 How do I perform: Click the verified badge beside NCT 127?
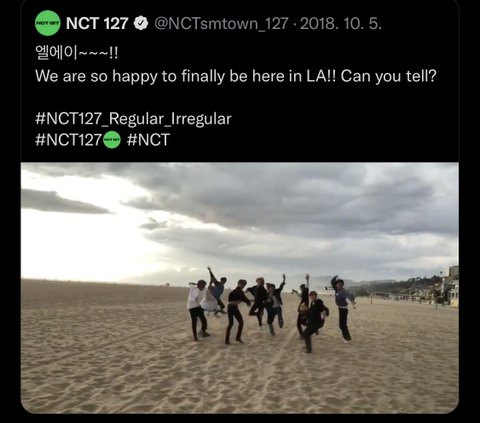141,23
